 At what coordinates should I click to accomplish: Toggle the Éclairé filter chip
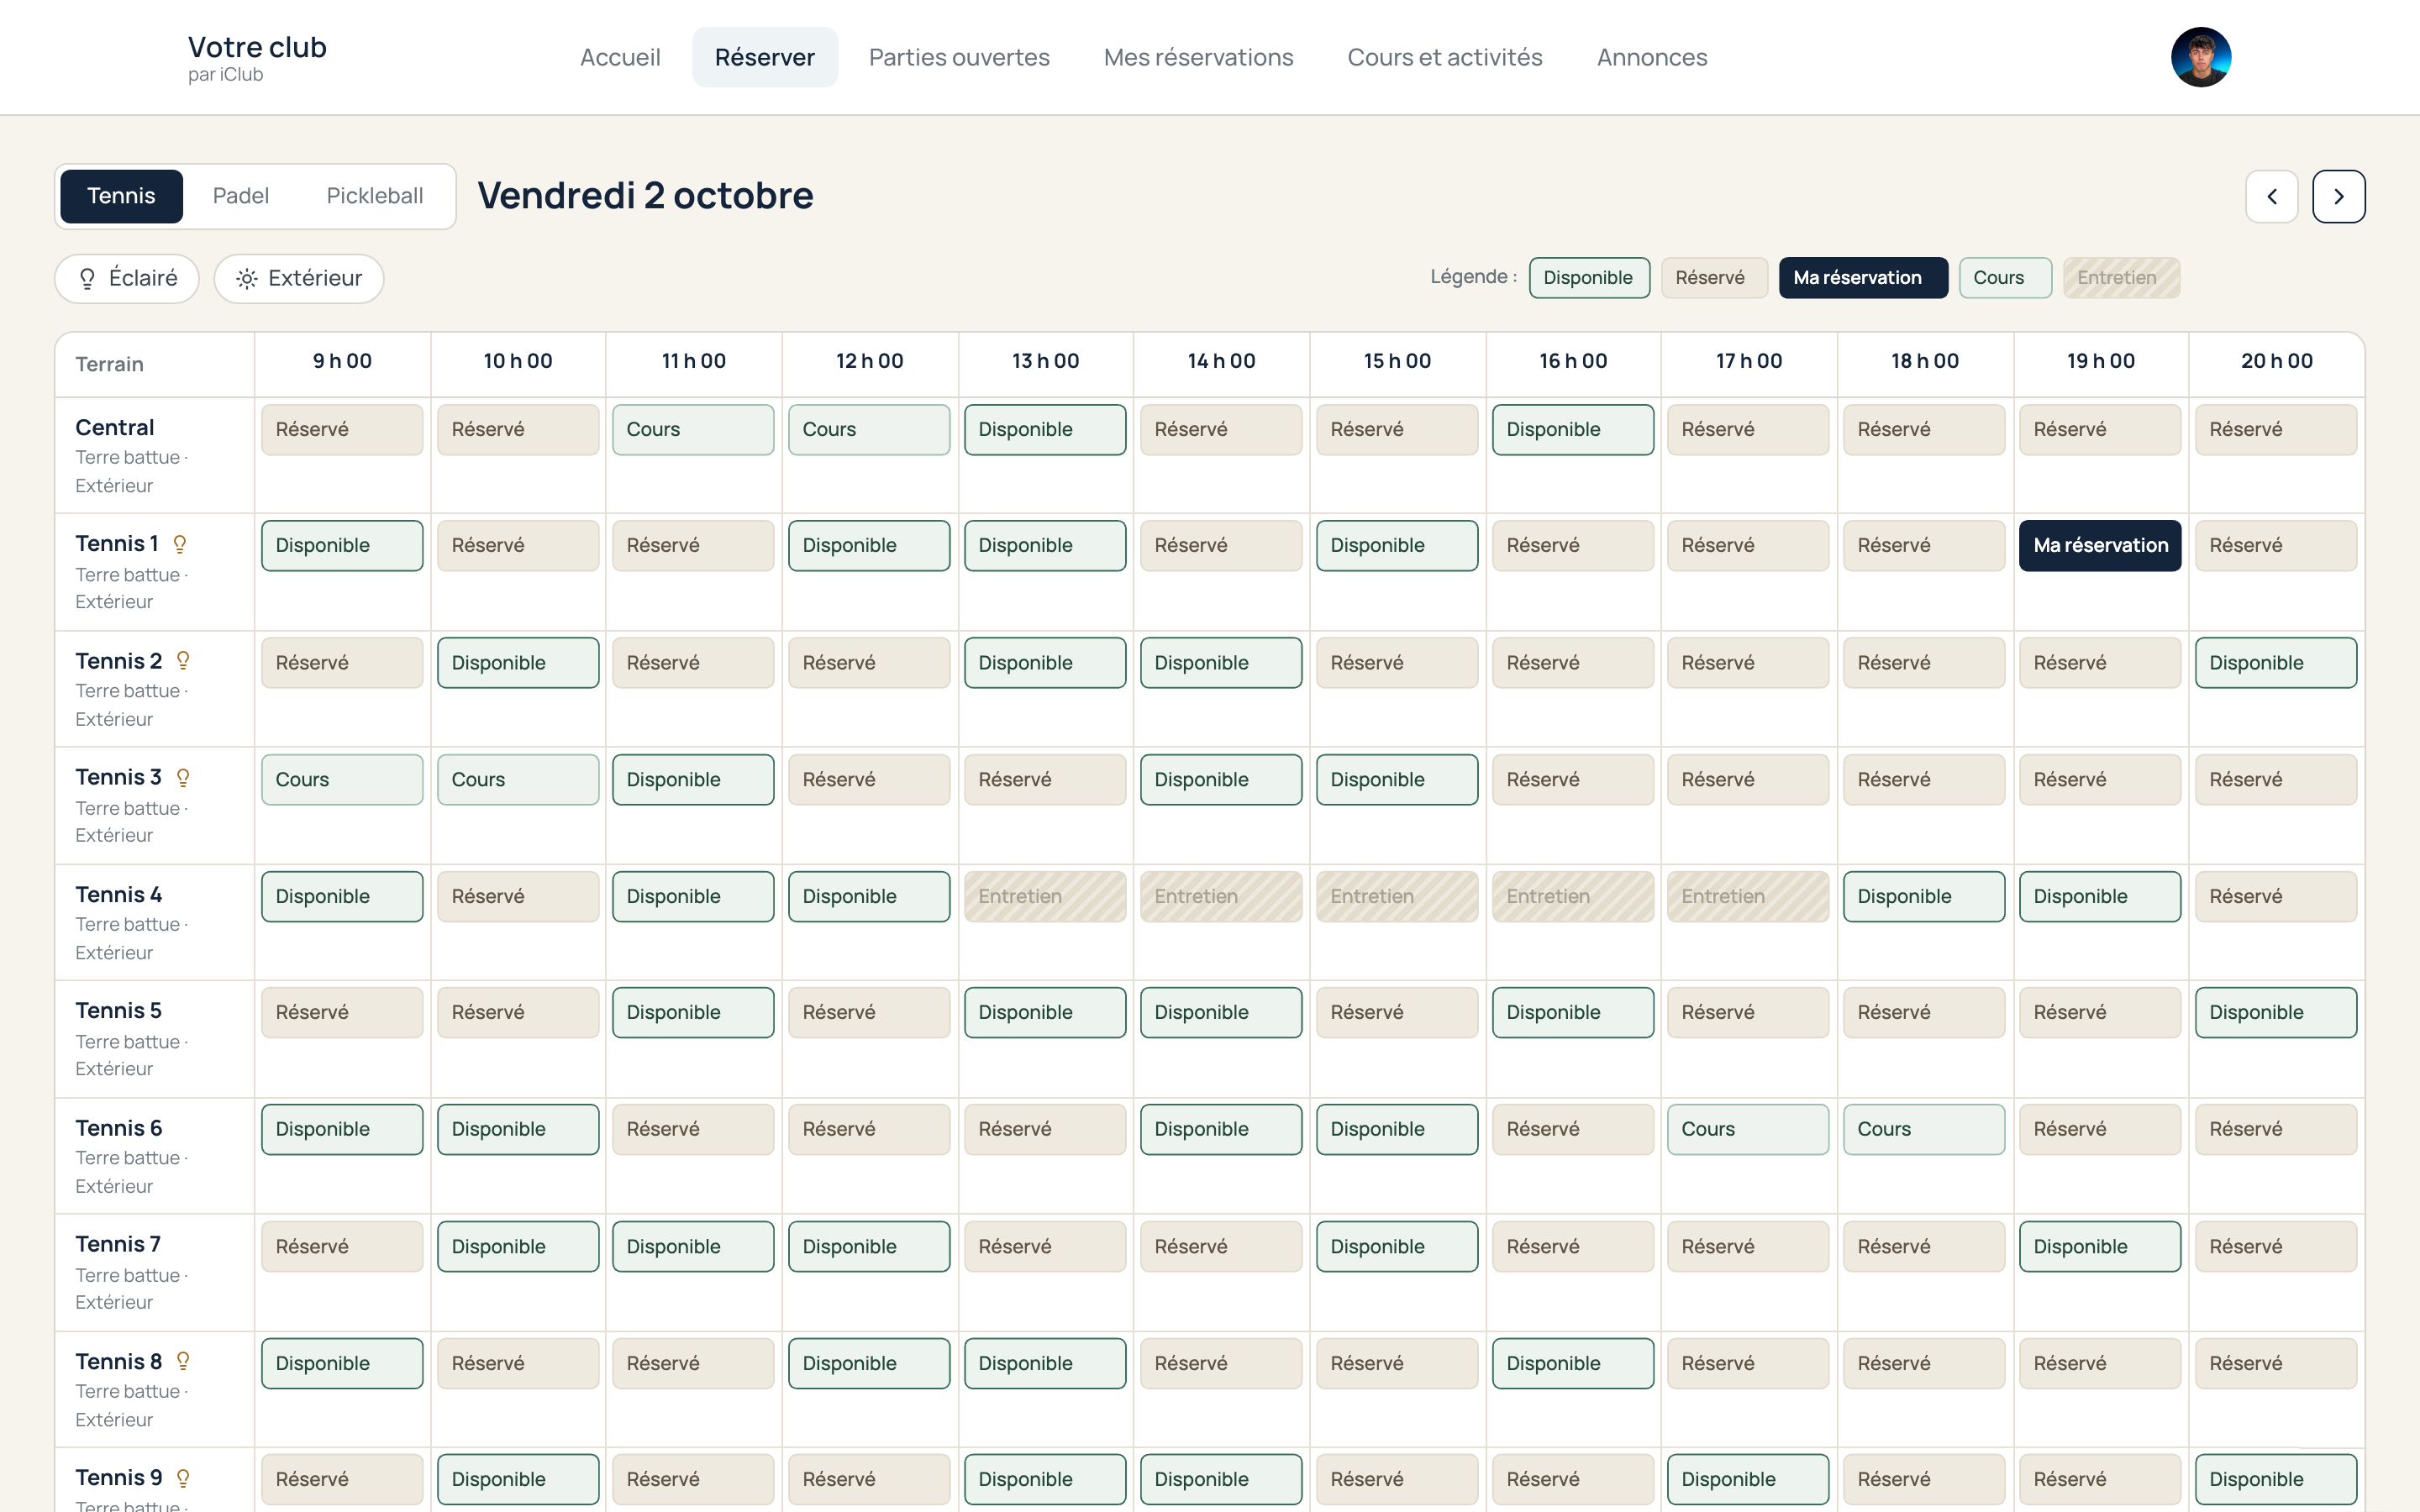127,278
